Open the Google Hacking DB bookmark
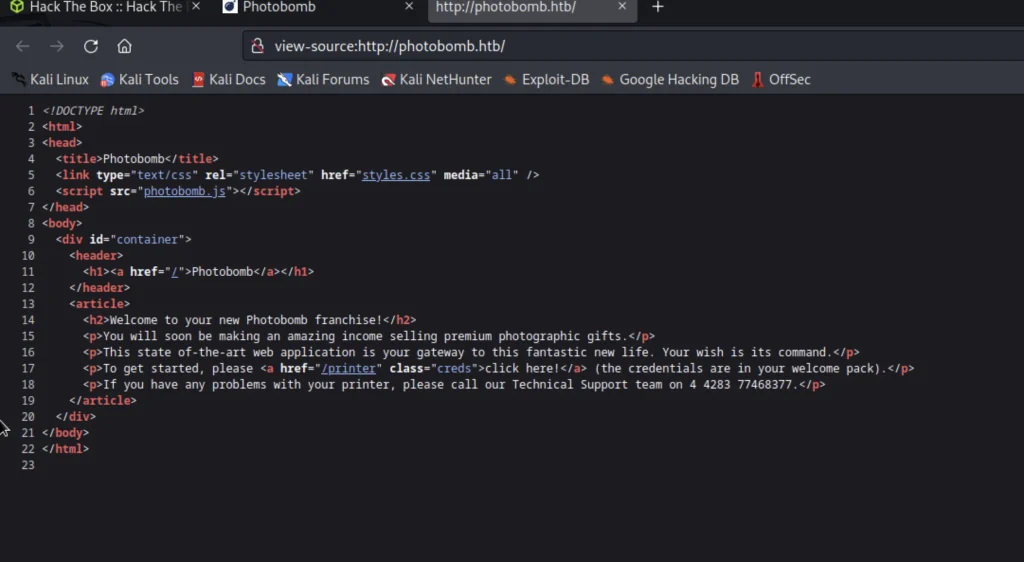The height and width of the screenshot is (562, 1024). [671, 80]
